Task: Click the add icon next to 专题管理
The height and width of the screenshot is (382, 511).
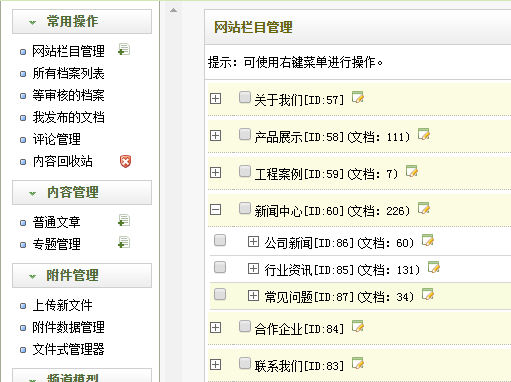Action: (x=124, y=242)
